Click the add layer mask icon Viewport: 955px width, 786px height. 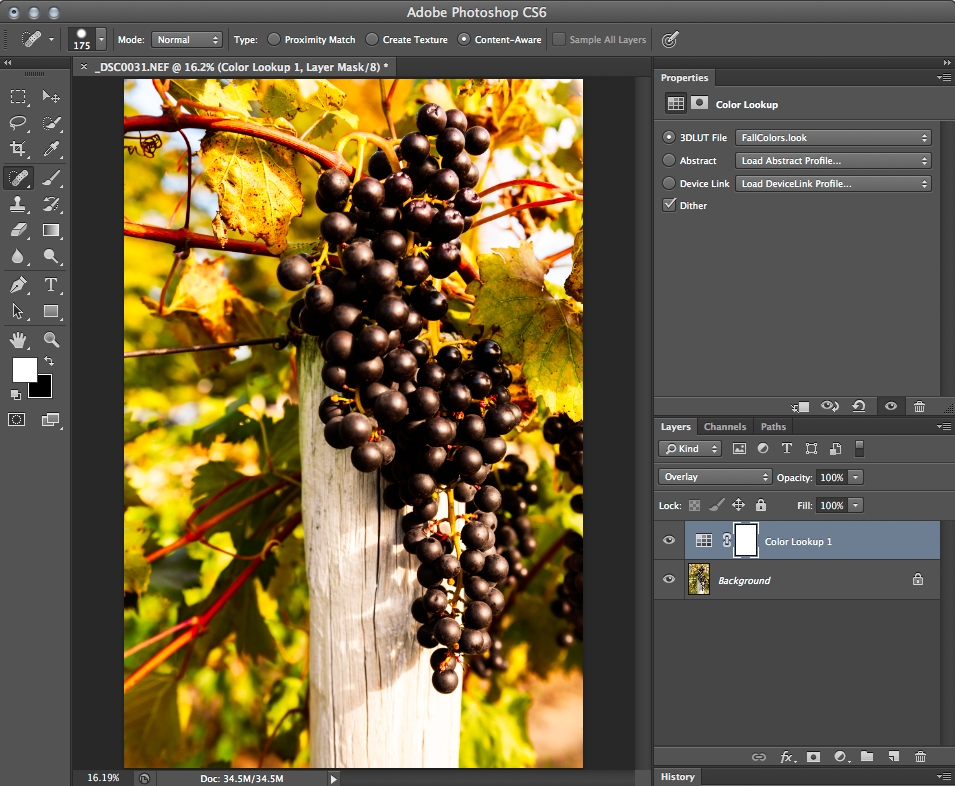(x=815, y=757)
